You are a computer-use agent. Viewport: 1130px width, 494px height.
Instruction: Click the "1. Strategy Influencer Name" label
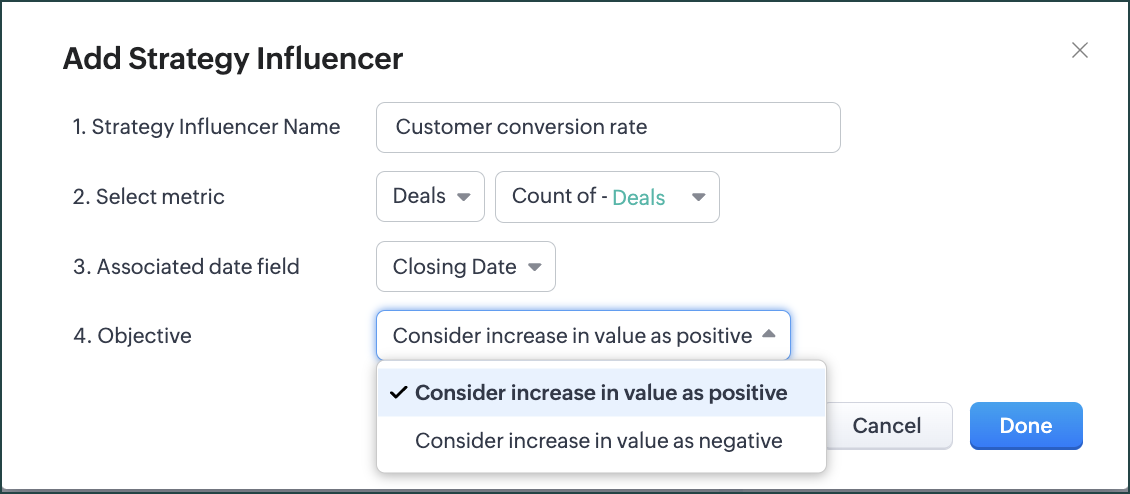pyautogui.click(x=206, y=127)
